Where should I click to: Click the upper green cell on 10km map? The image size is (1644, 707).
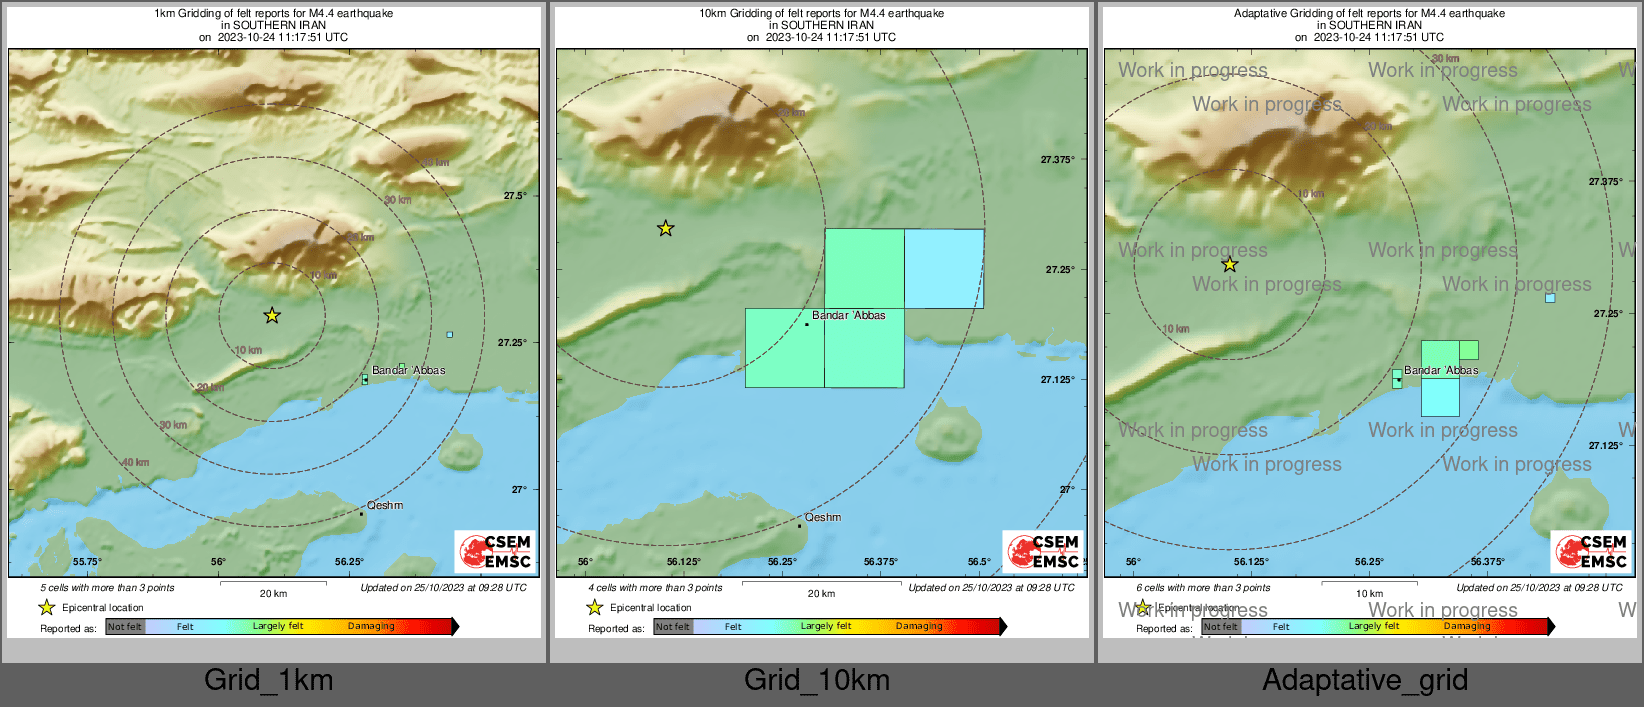[865, 268]
